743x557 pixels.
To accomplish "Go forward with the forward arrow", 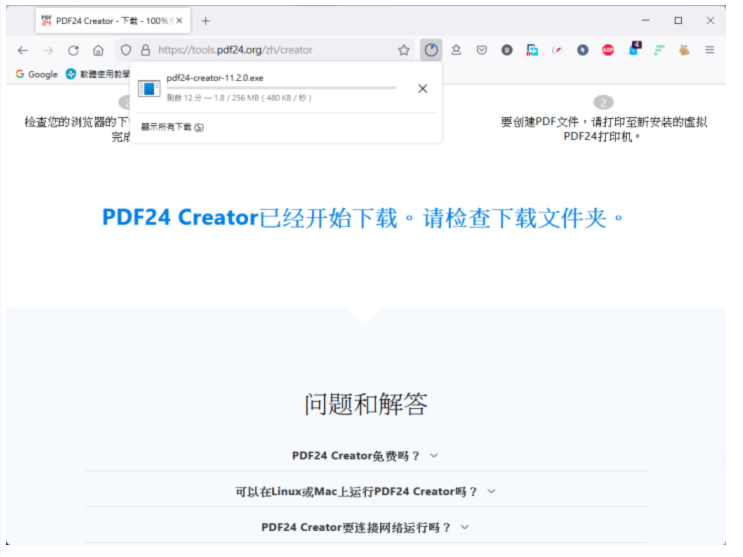I will click(x=48, y=50).
